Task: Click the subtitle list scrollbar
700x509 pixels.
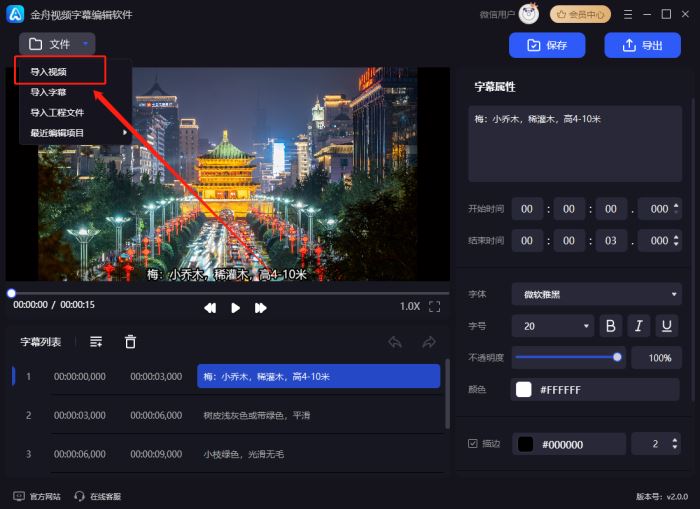Action: click(x=447, y=394)
